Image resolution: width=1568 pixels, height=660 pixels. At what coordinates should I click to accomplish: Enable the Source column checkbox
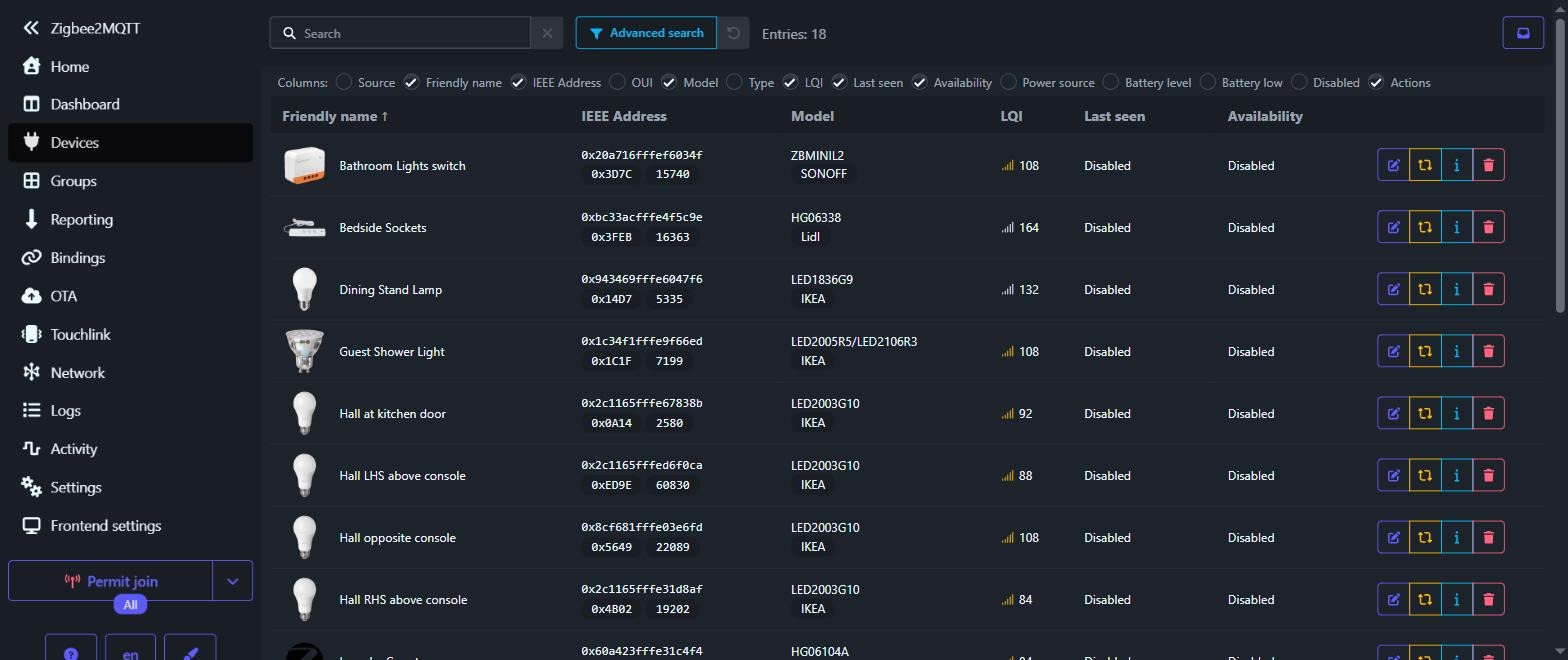(x=344, y=82)
